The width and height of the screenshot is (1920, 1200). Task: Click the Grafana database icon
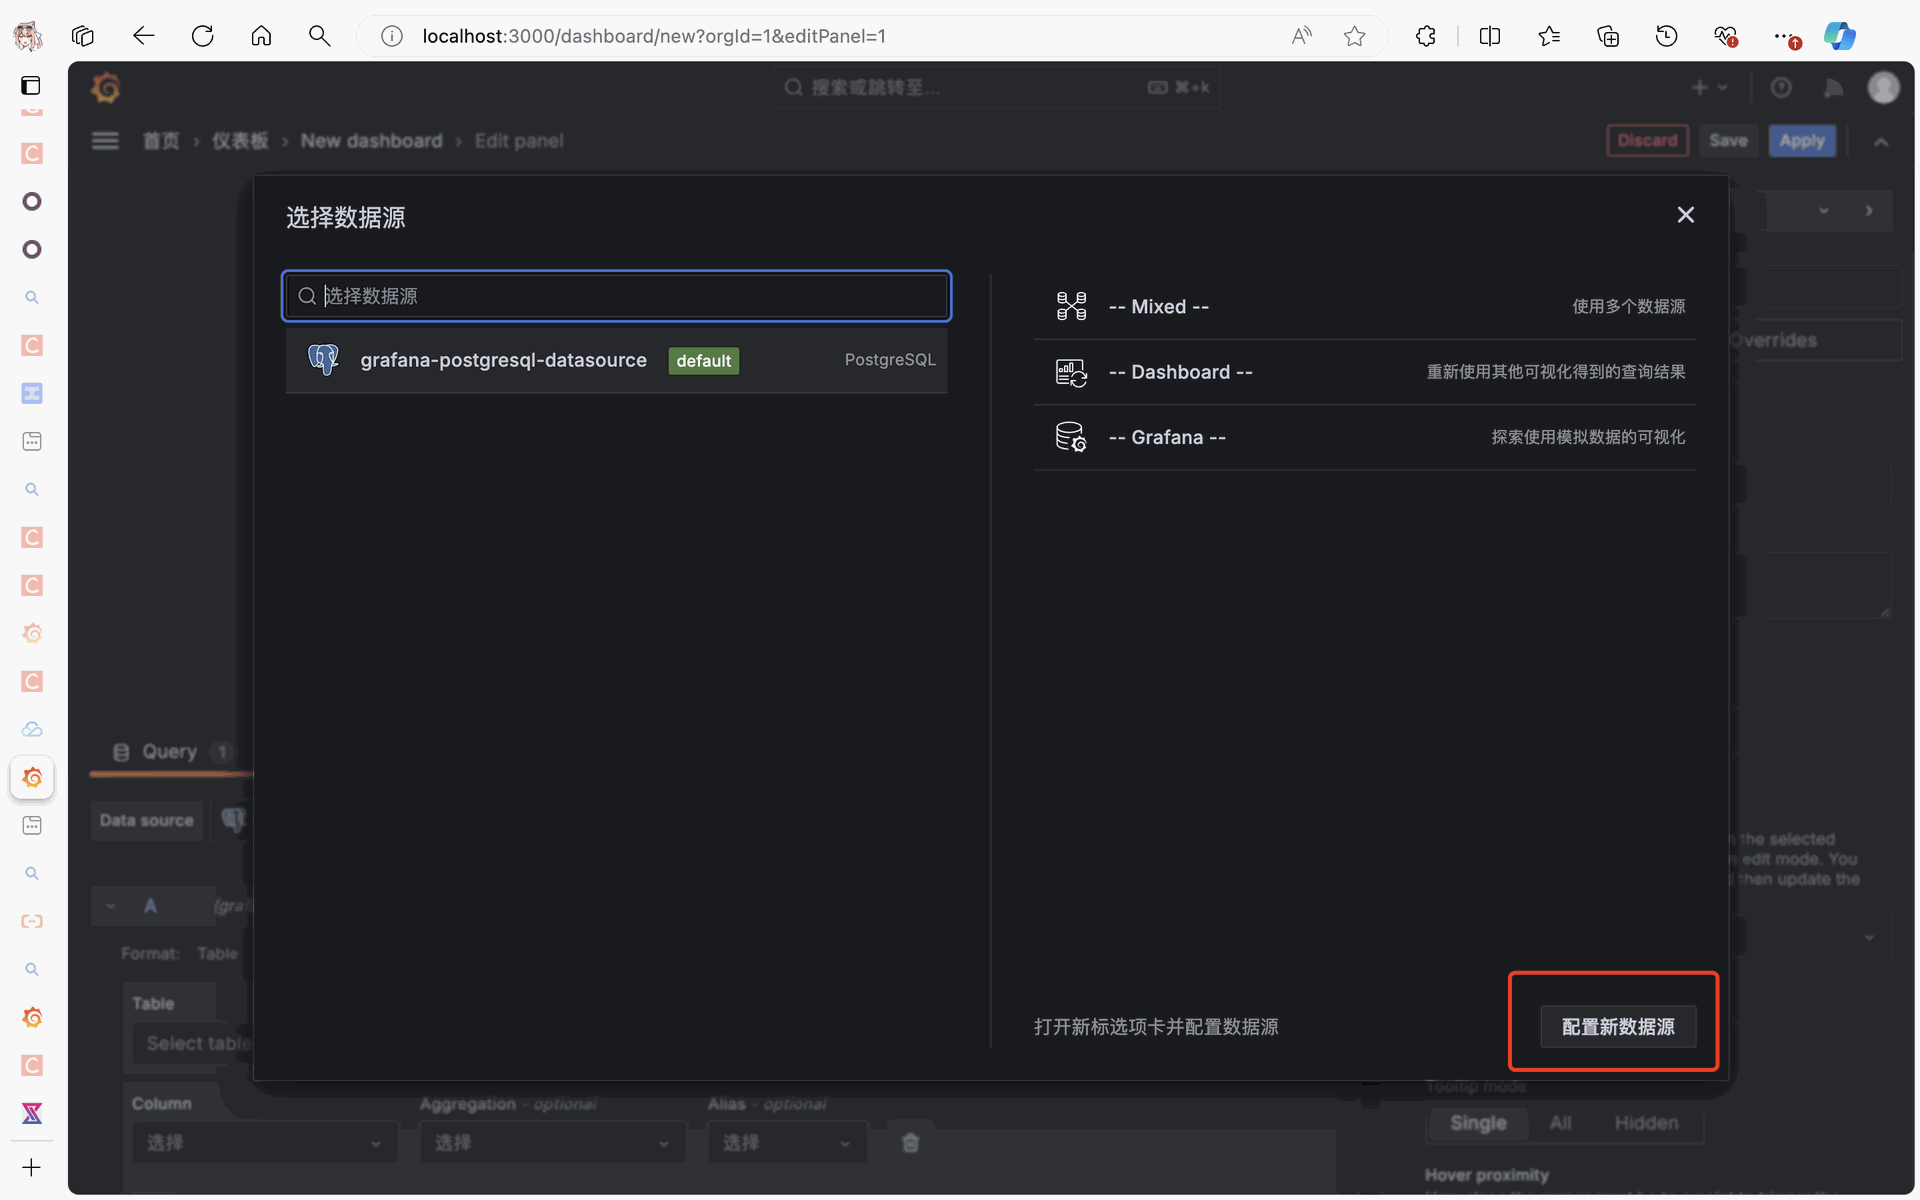click(1071, 437)
